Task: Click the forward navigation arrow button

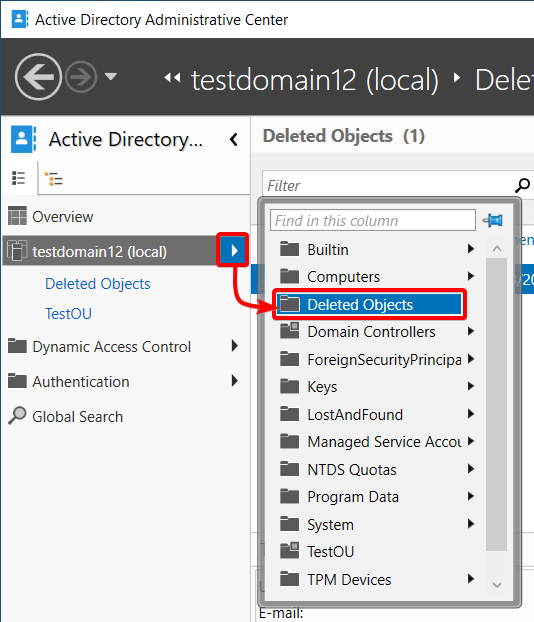Action: click(81, 77)
